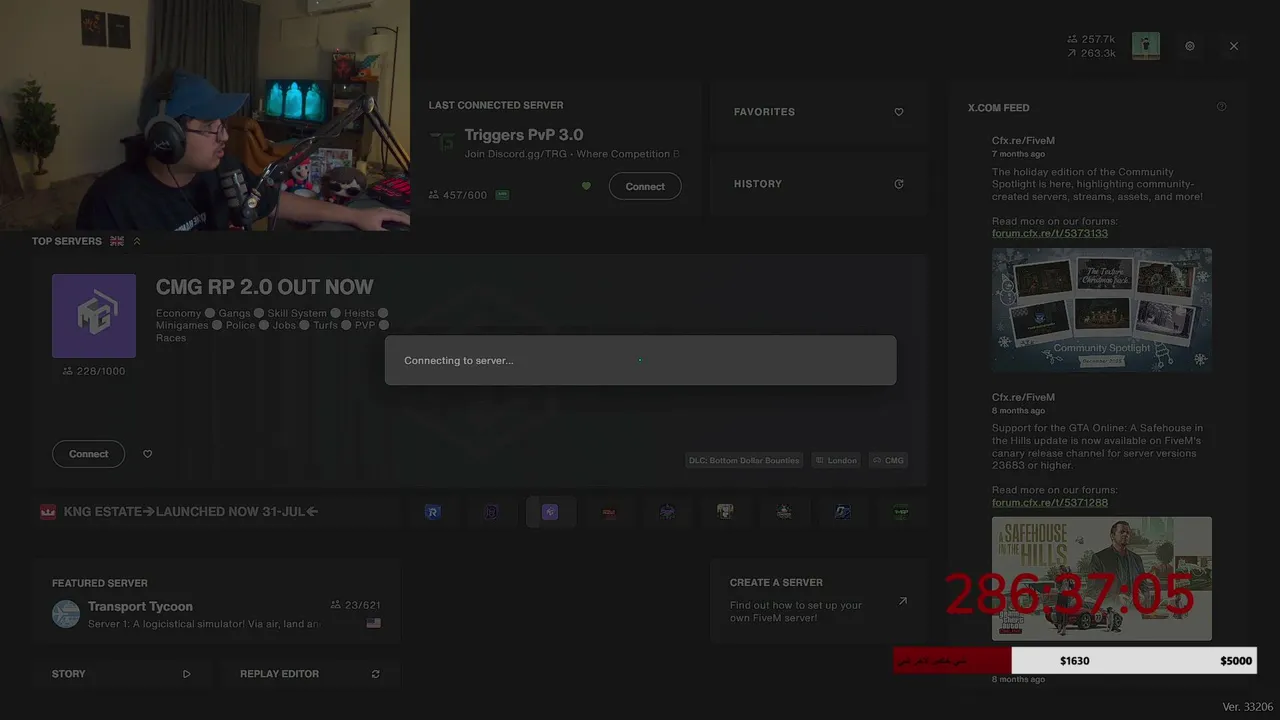1280x720 pixels.
Task: Click the Create a Server arrow icon
Action: click(903, 601)
